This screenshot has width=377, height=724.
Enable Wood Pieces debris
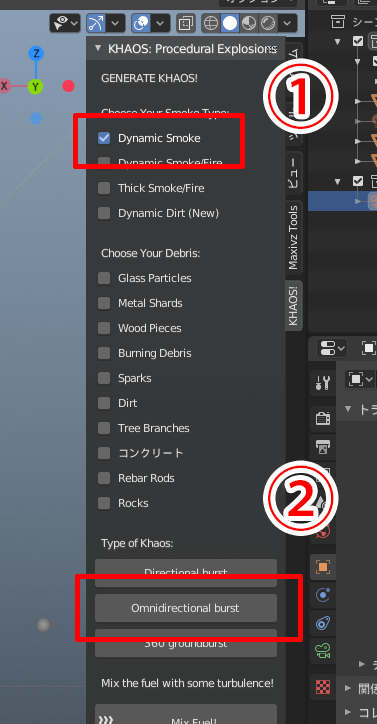104,328
